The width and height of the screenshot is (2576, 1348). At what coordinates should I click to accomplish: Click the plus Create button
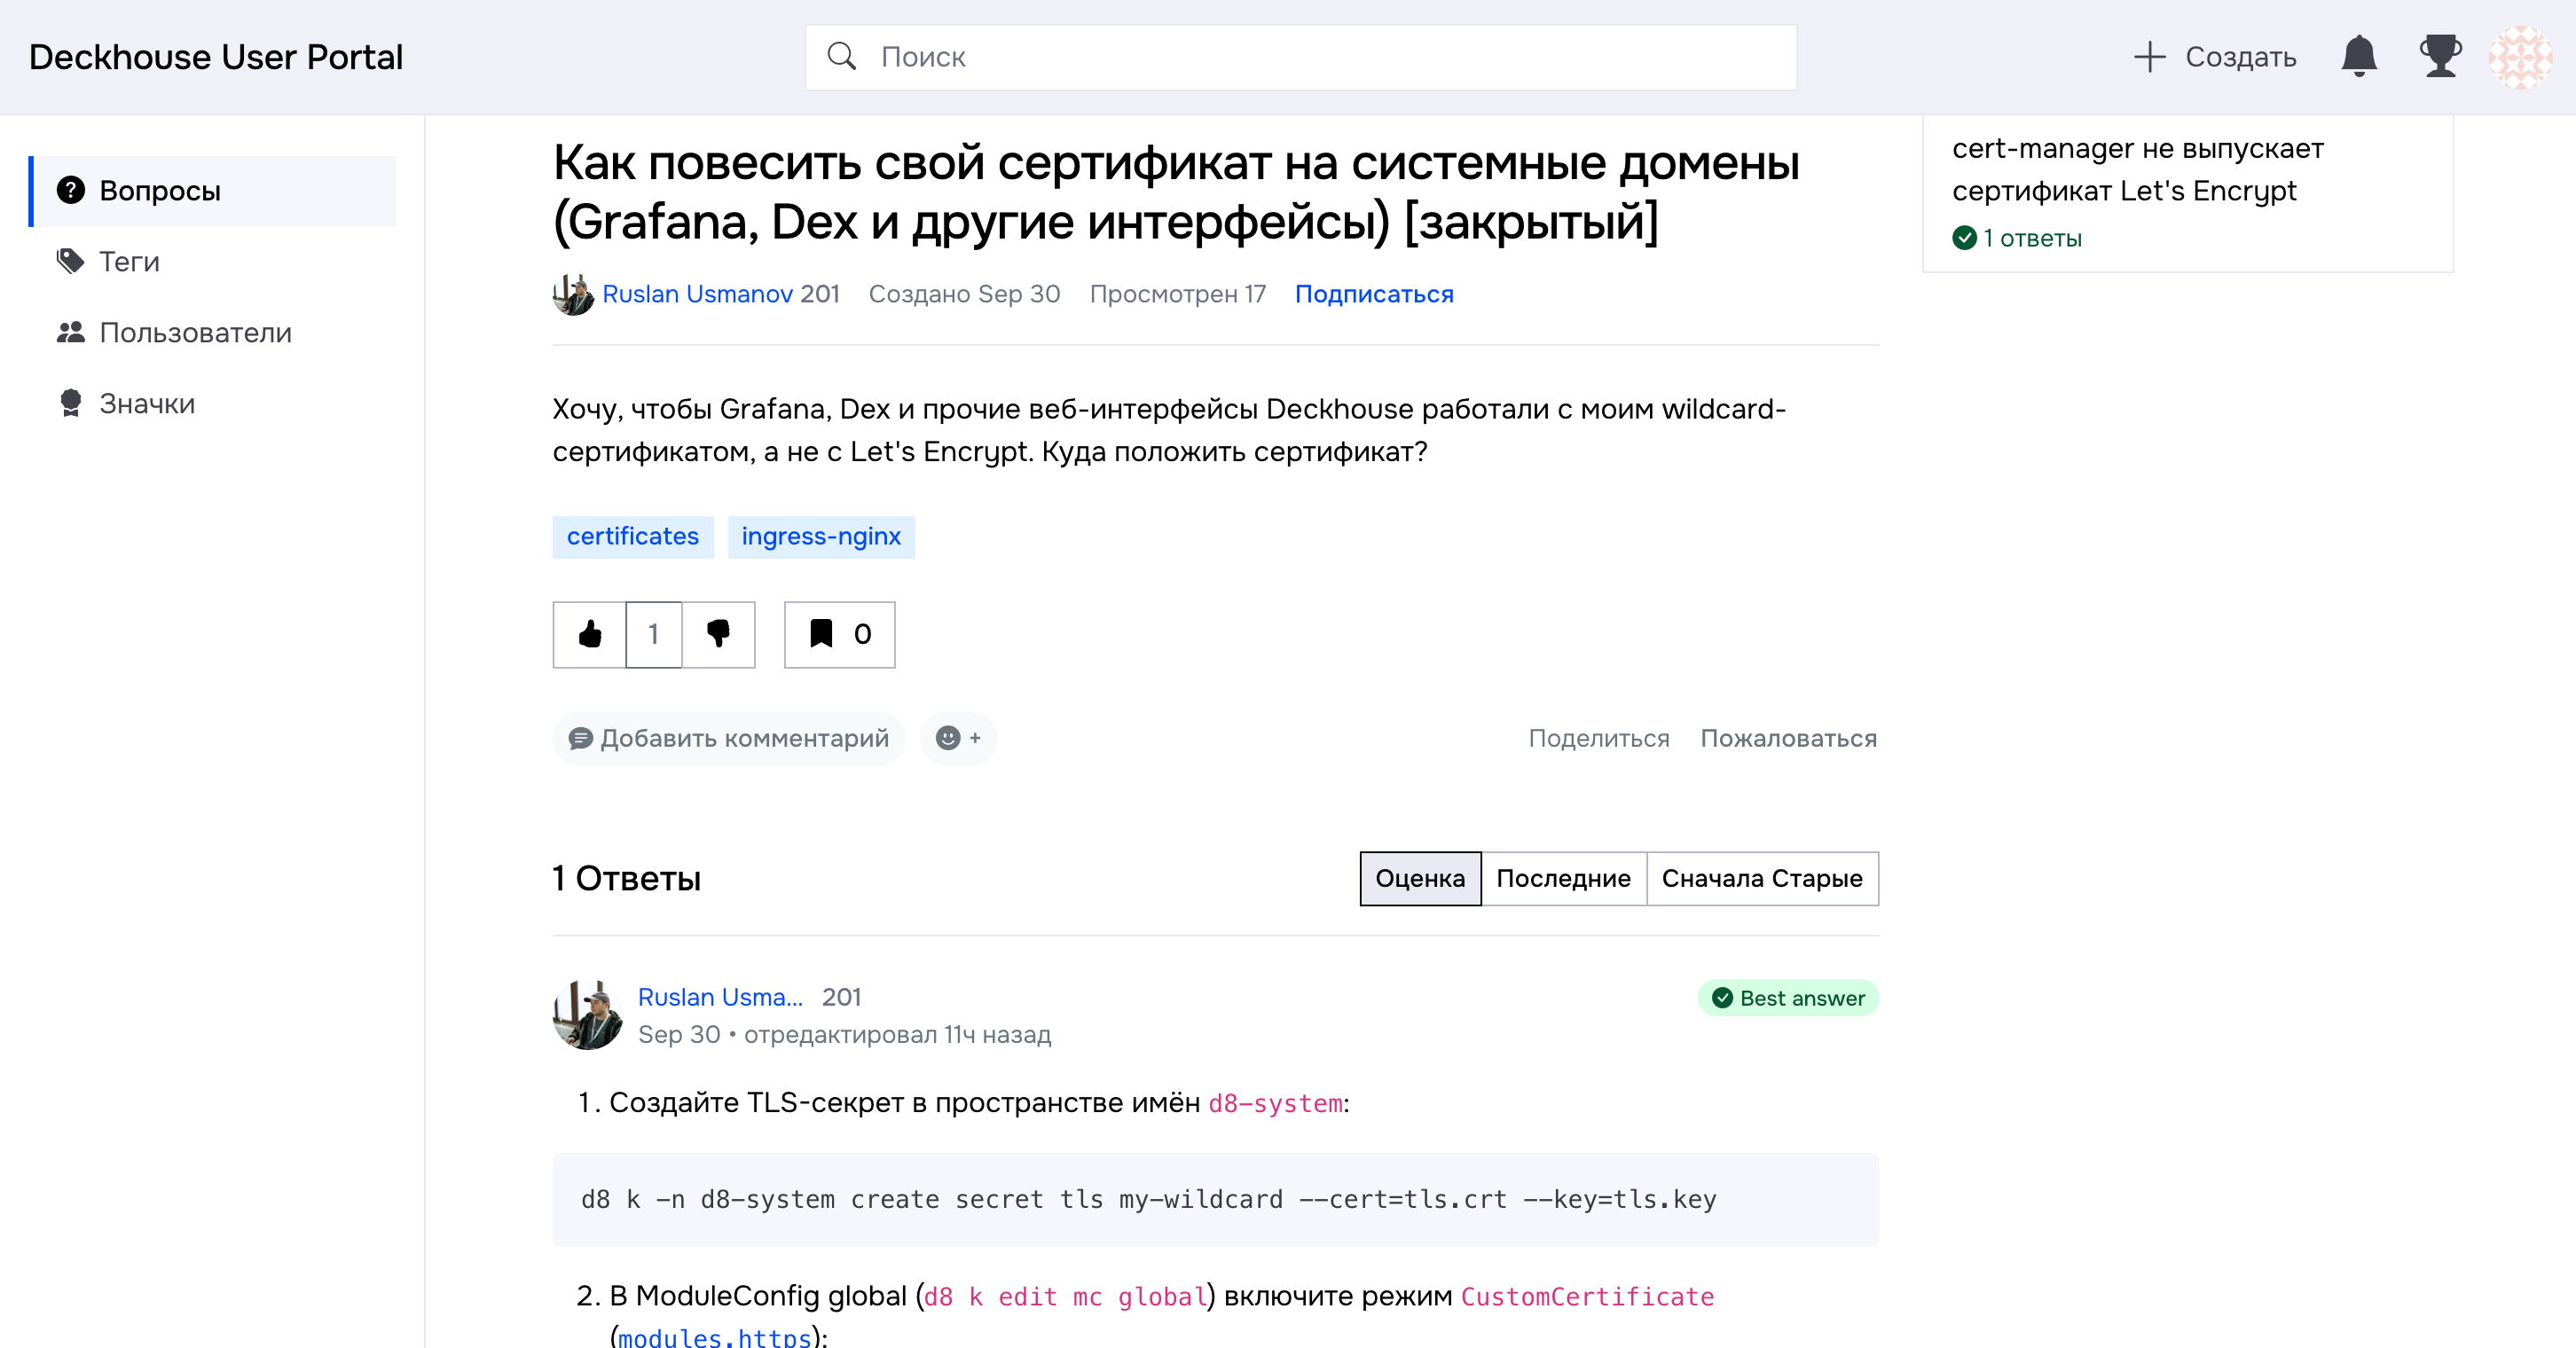point(2214,57)
